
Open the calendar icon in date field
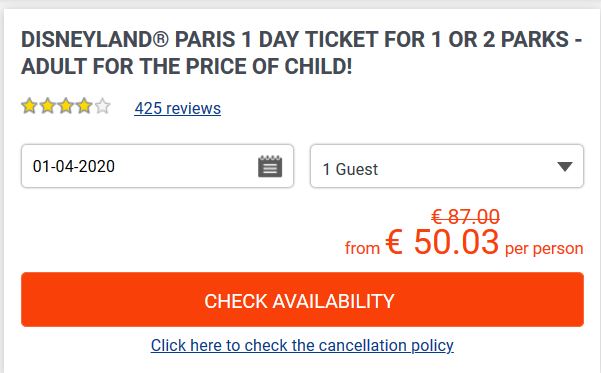click(270, 166)
